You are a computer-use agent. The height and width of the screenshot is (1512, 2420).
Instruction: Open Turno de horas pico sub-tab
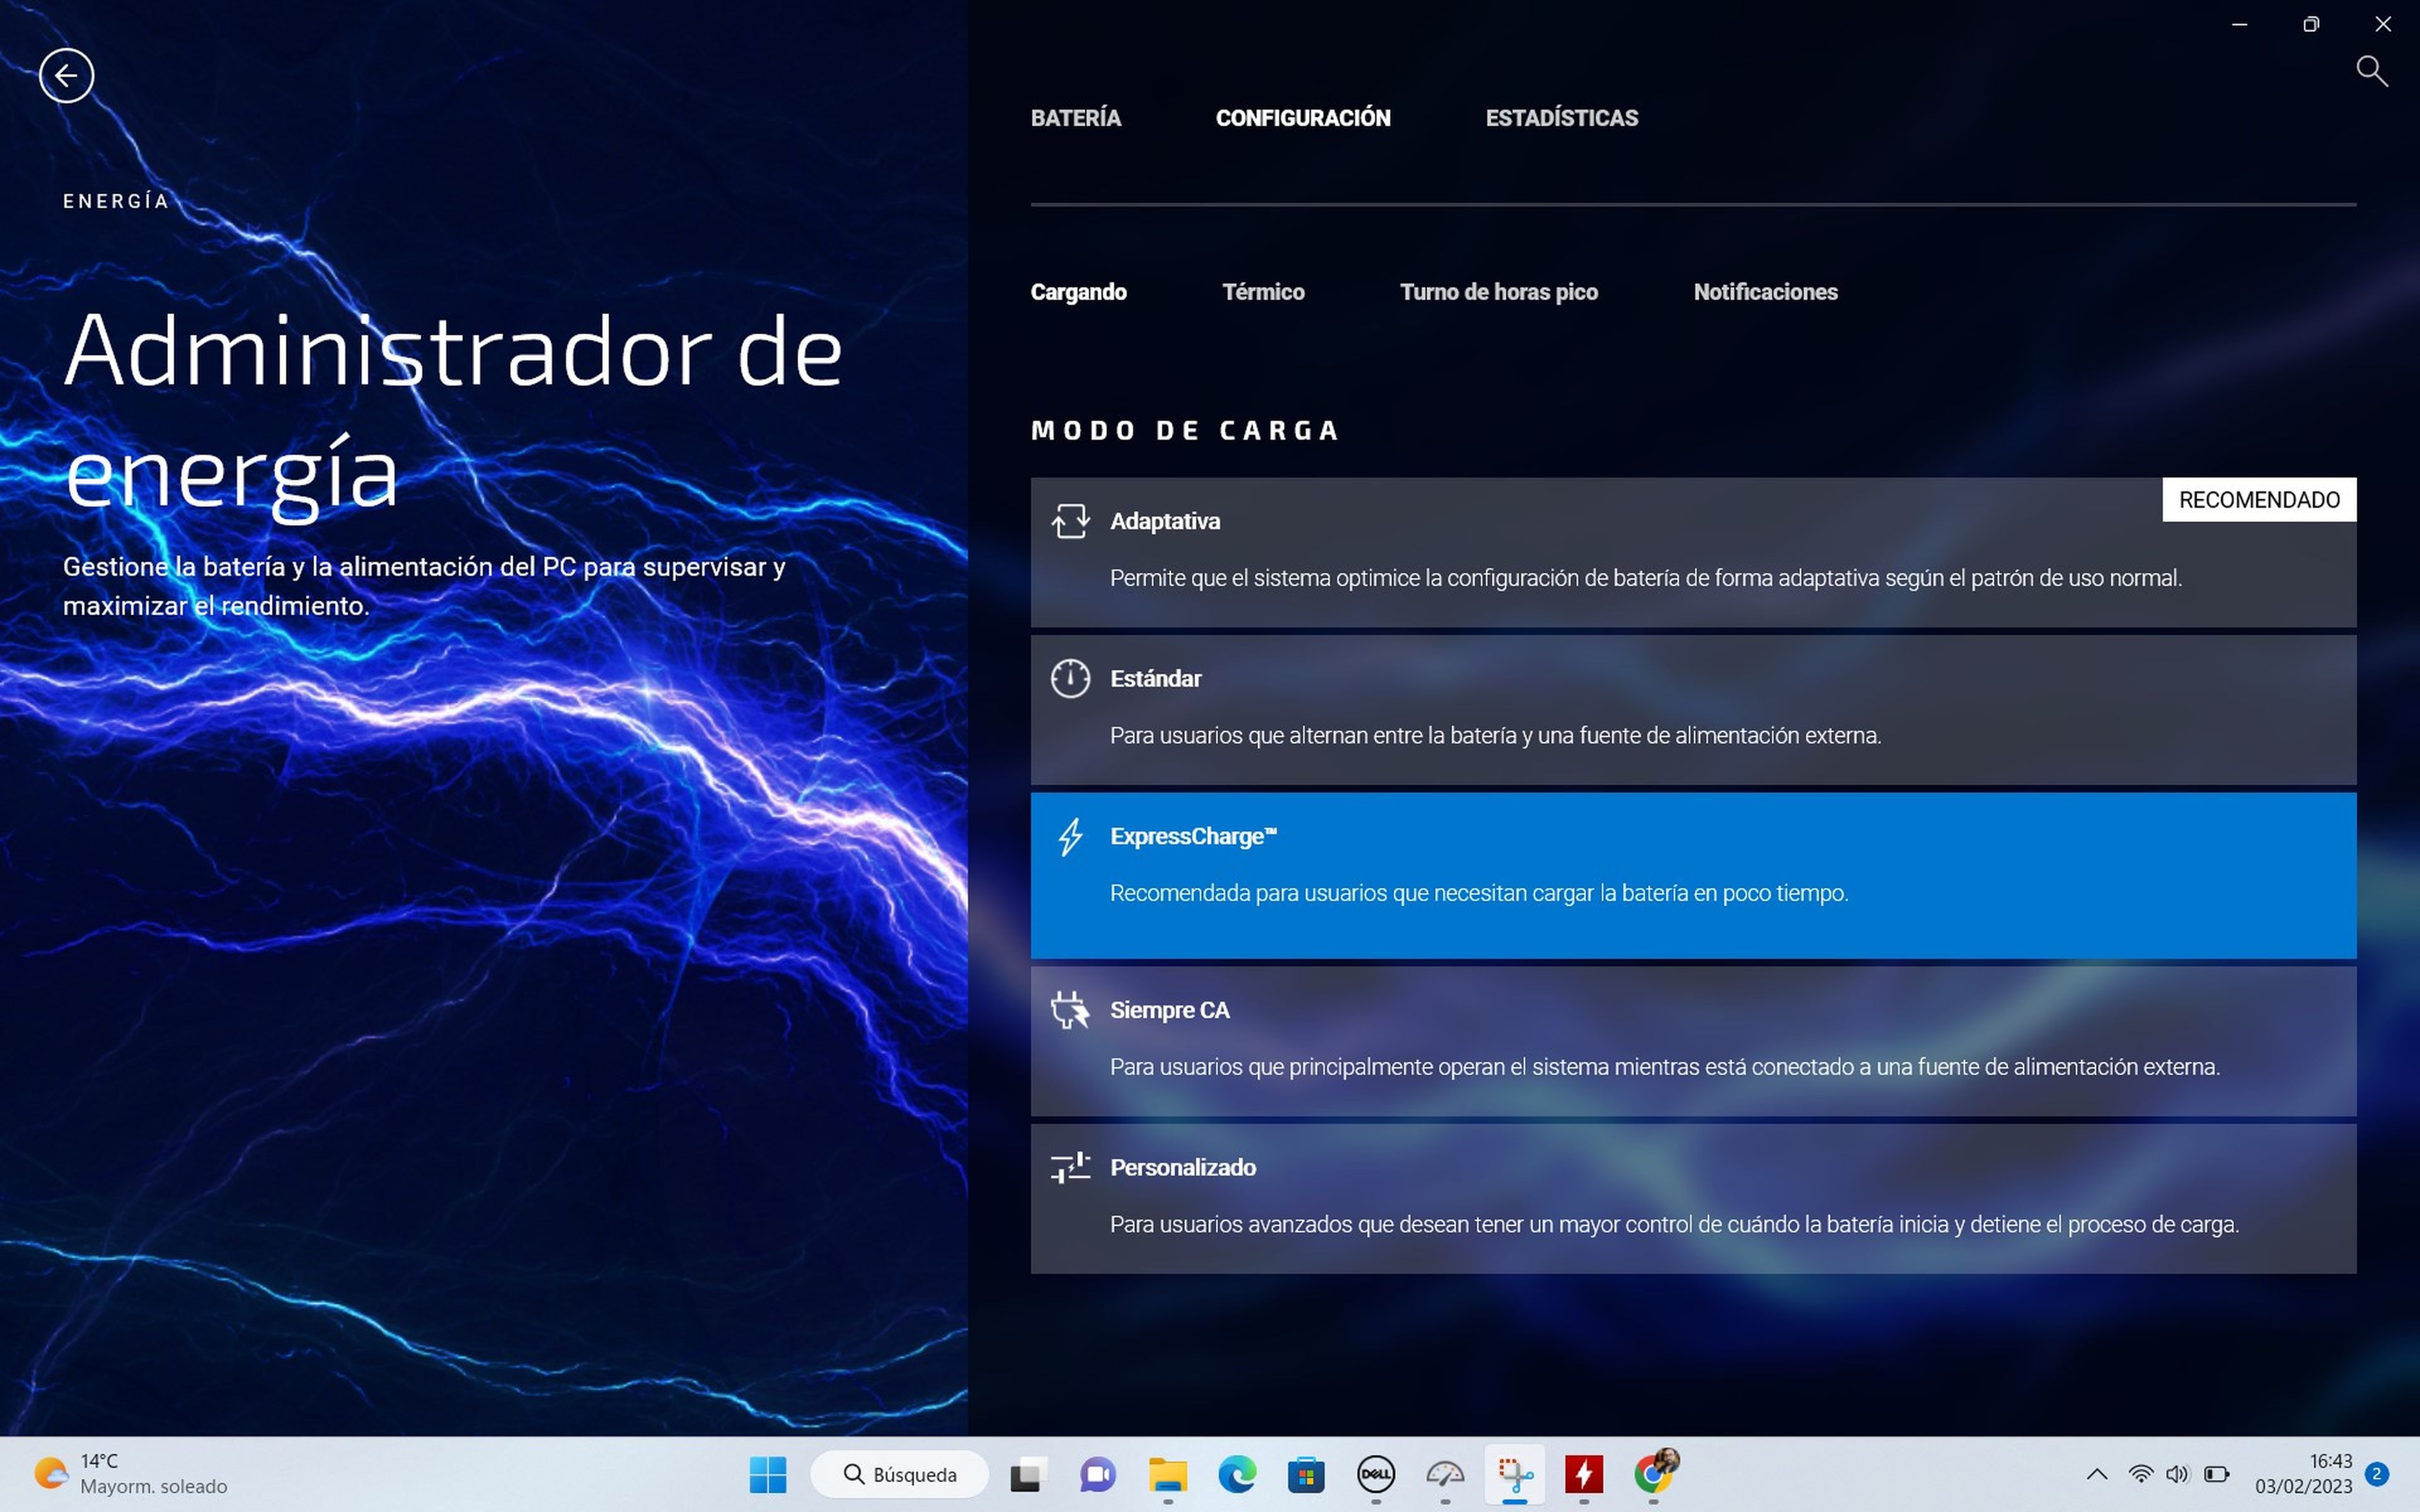click(1498, 292)
